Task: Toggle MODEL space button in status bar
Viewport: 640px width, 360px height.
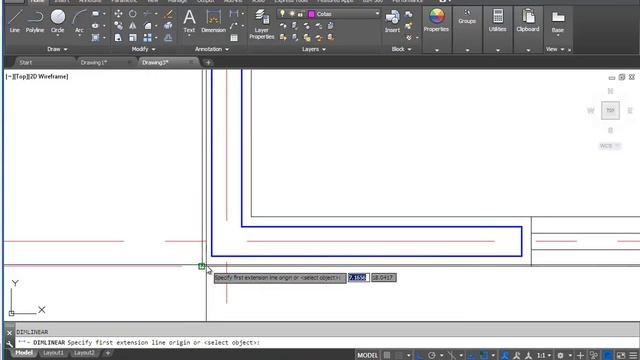Action: click(x=367, y=355)
